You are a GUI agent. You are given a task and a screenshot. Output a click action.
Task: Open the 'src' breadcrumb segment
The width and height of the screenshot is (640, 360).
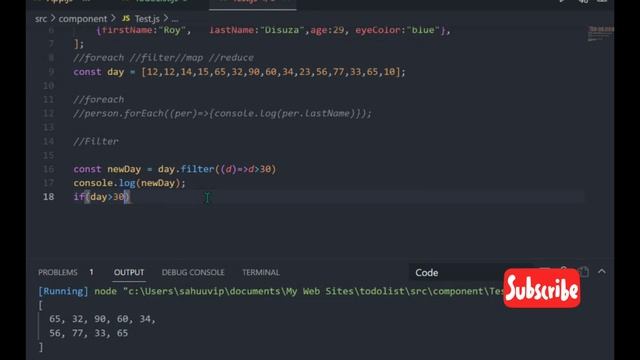tap(41, 19)
